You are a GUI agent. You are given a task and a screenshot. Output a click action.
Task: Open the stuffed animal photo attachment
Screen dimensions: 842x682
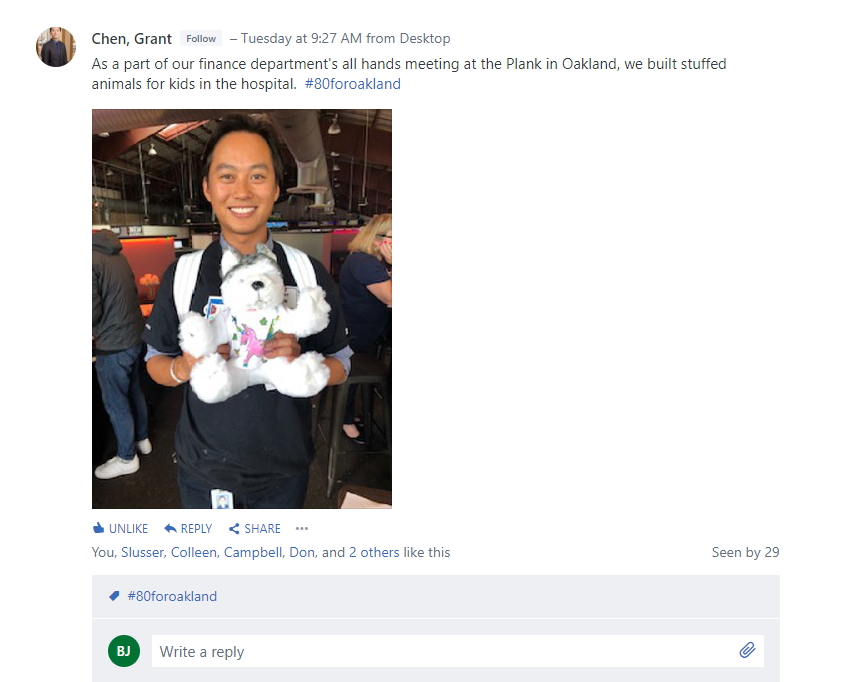pos(242,309)
